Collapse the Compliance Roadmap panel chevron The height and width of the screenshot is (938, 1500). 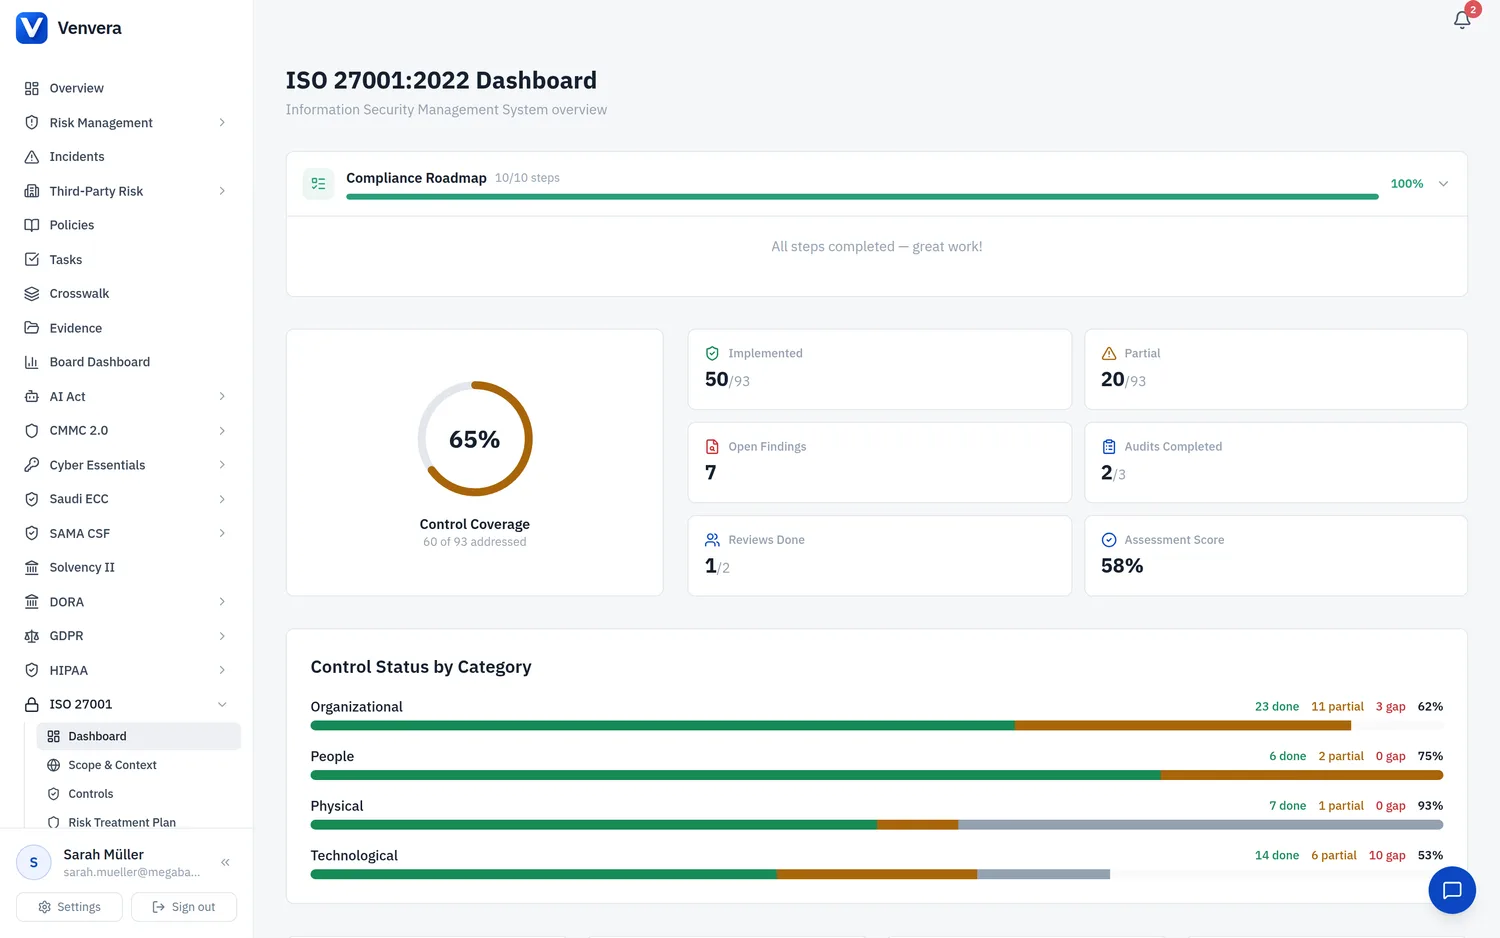[1443, 184]
